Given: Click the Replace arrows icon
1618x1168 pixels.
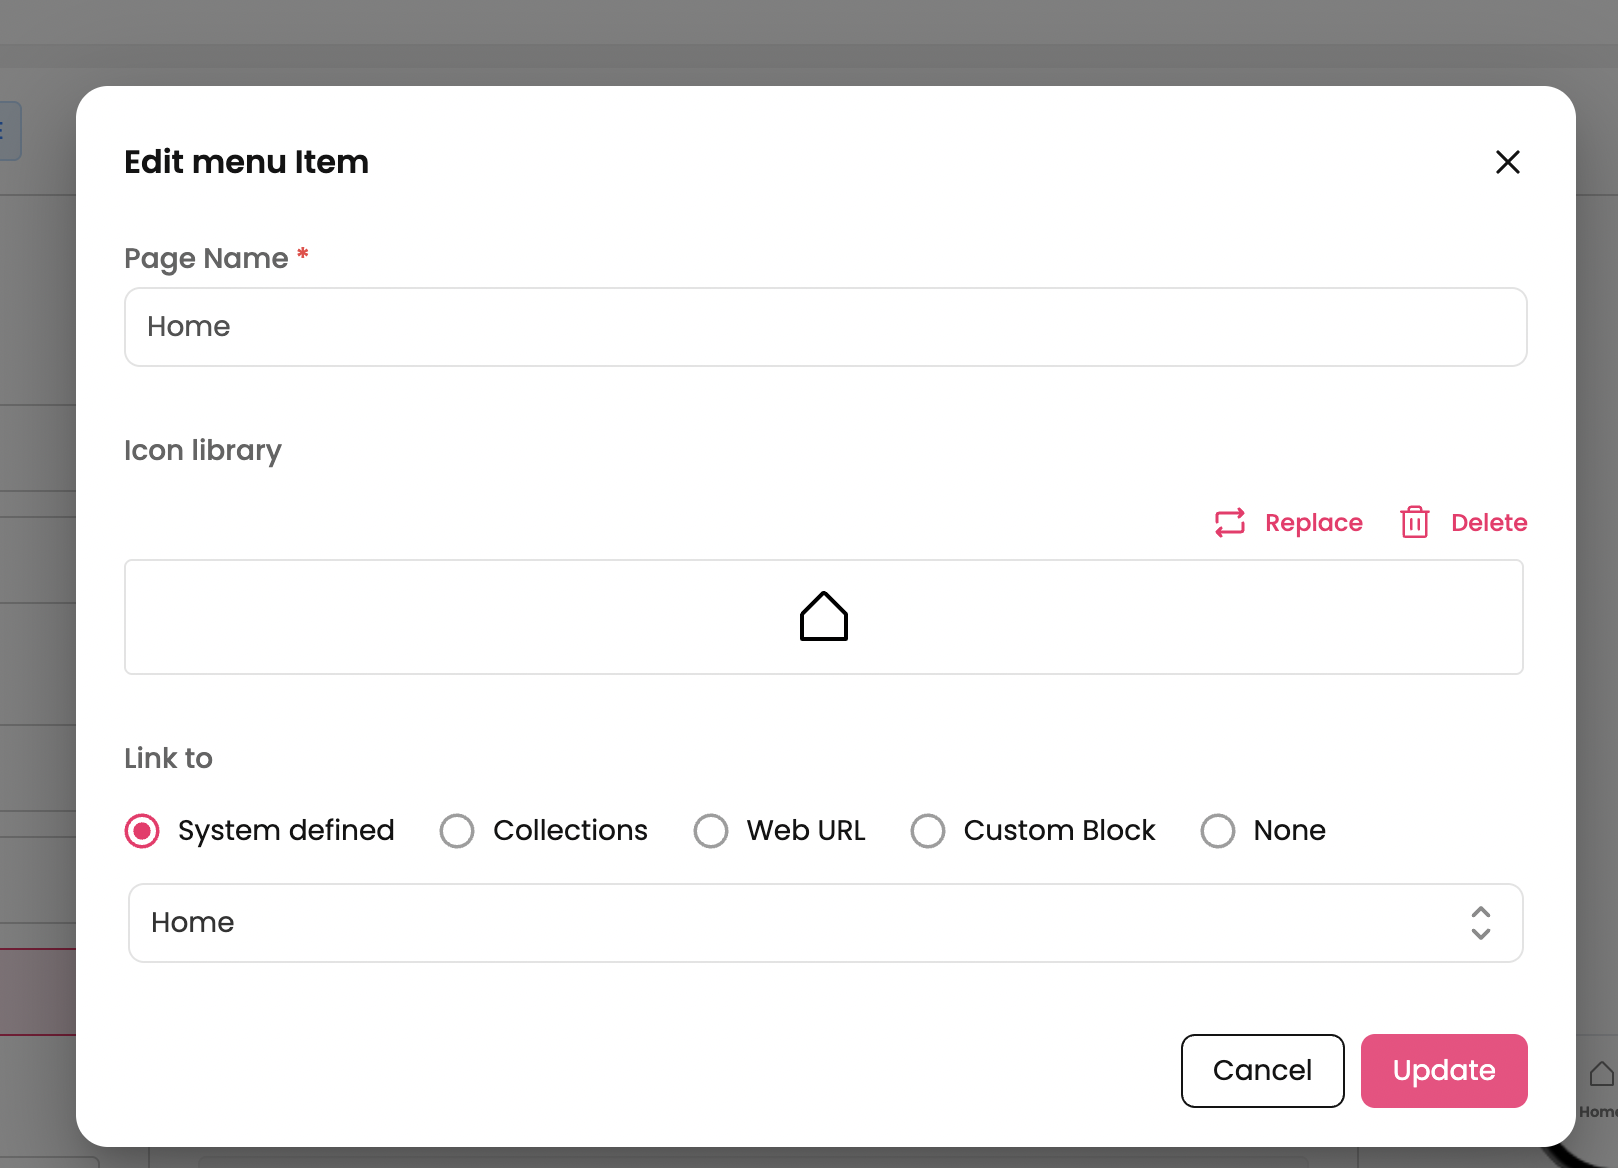Looking at the screenshot, I should [1229, 522].
